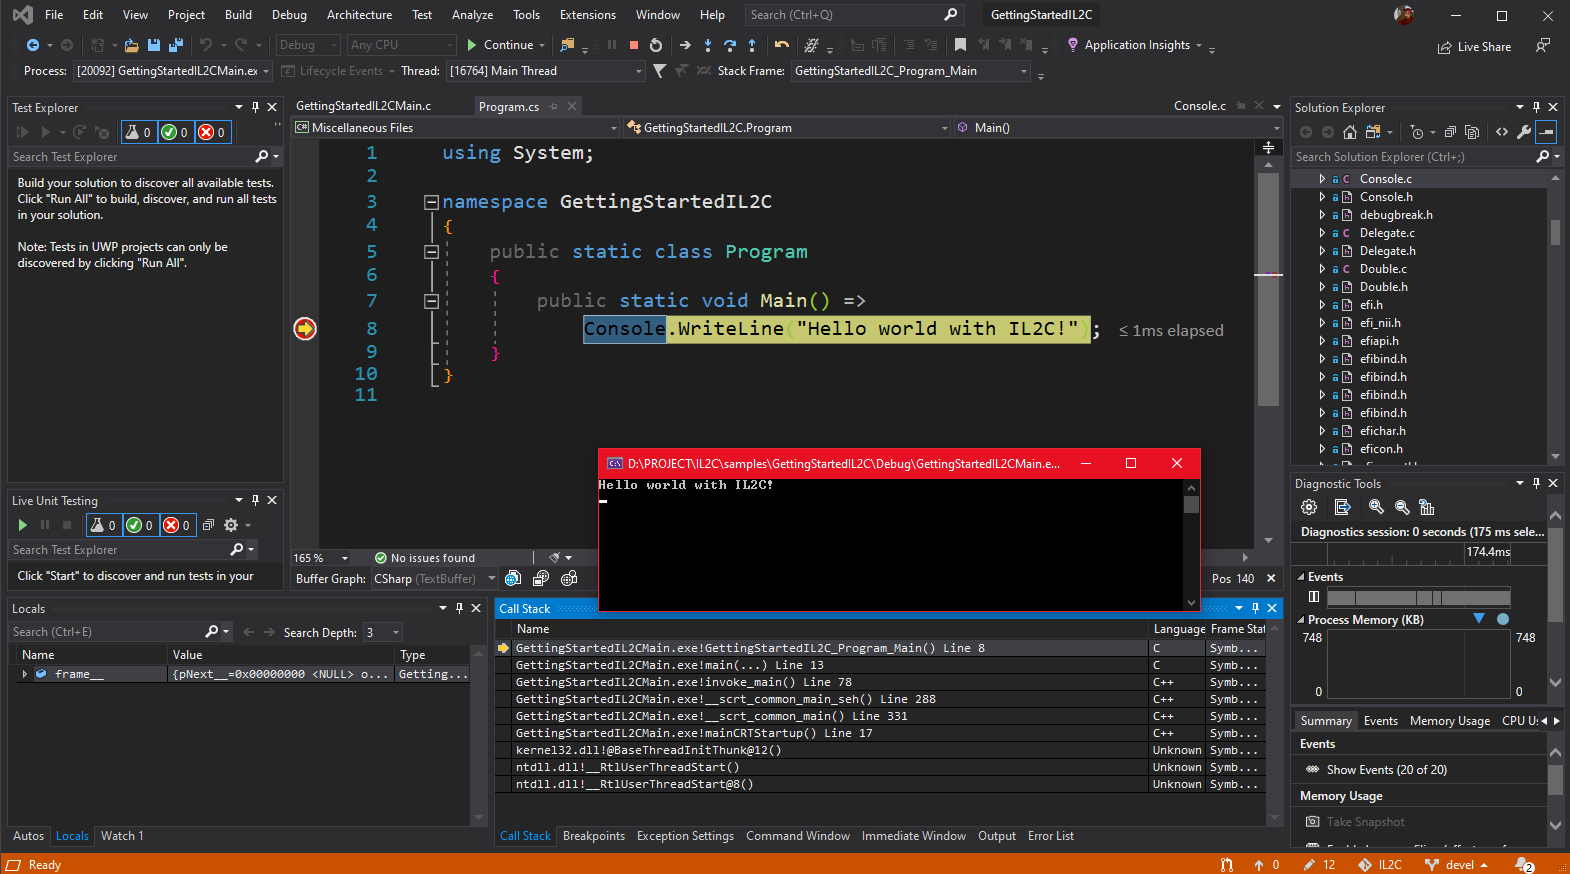
Task: Click the Properties wrench in Solution Explorer
Action: tap(1524, 132)
